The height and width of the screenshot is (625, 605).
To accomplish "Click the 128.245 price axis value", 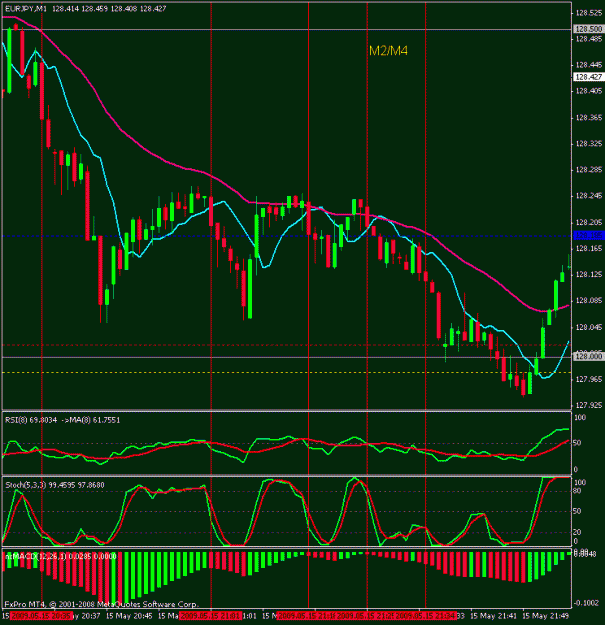I will (589, 196).
